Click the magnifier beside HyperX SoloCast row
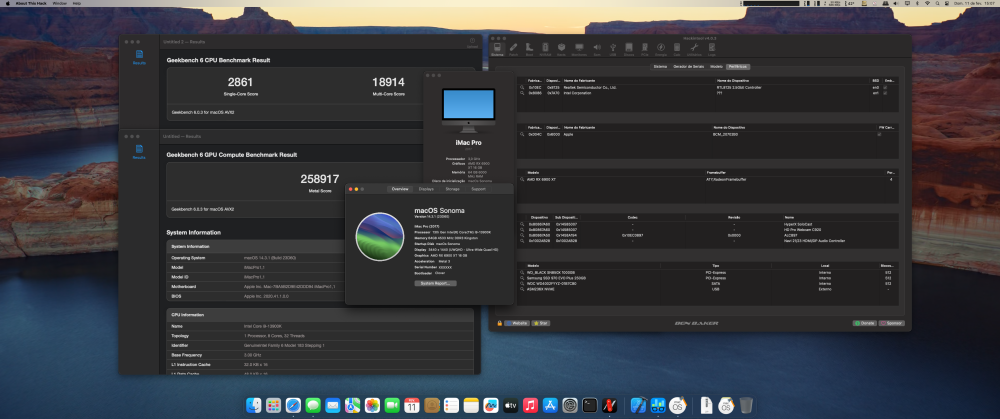Viewport: 1000px width, 419px height. click(522, 224)
